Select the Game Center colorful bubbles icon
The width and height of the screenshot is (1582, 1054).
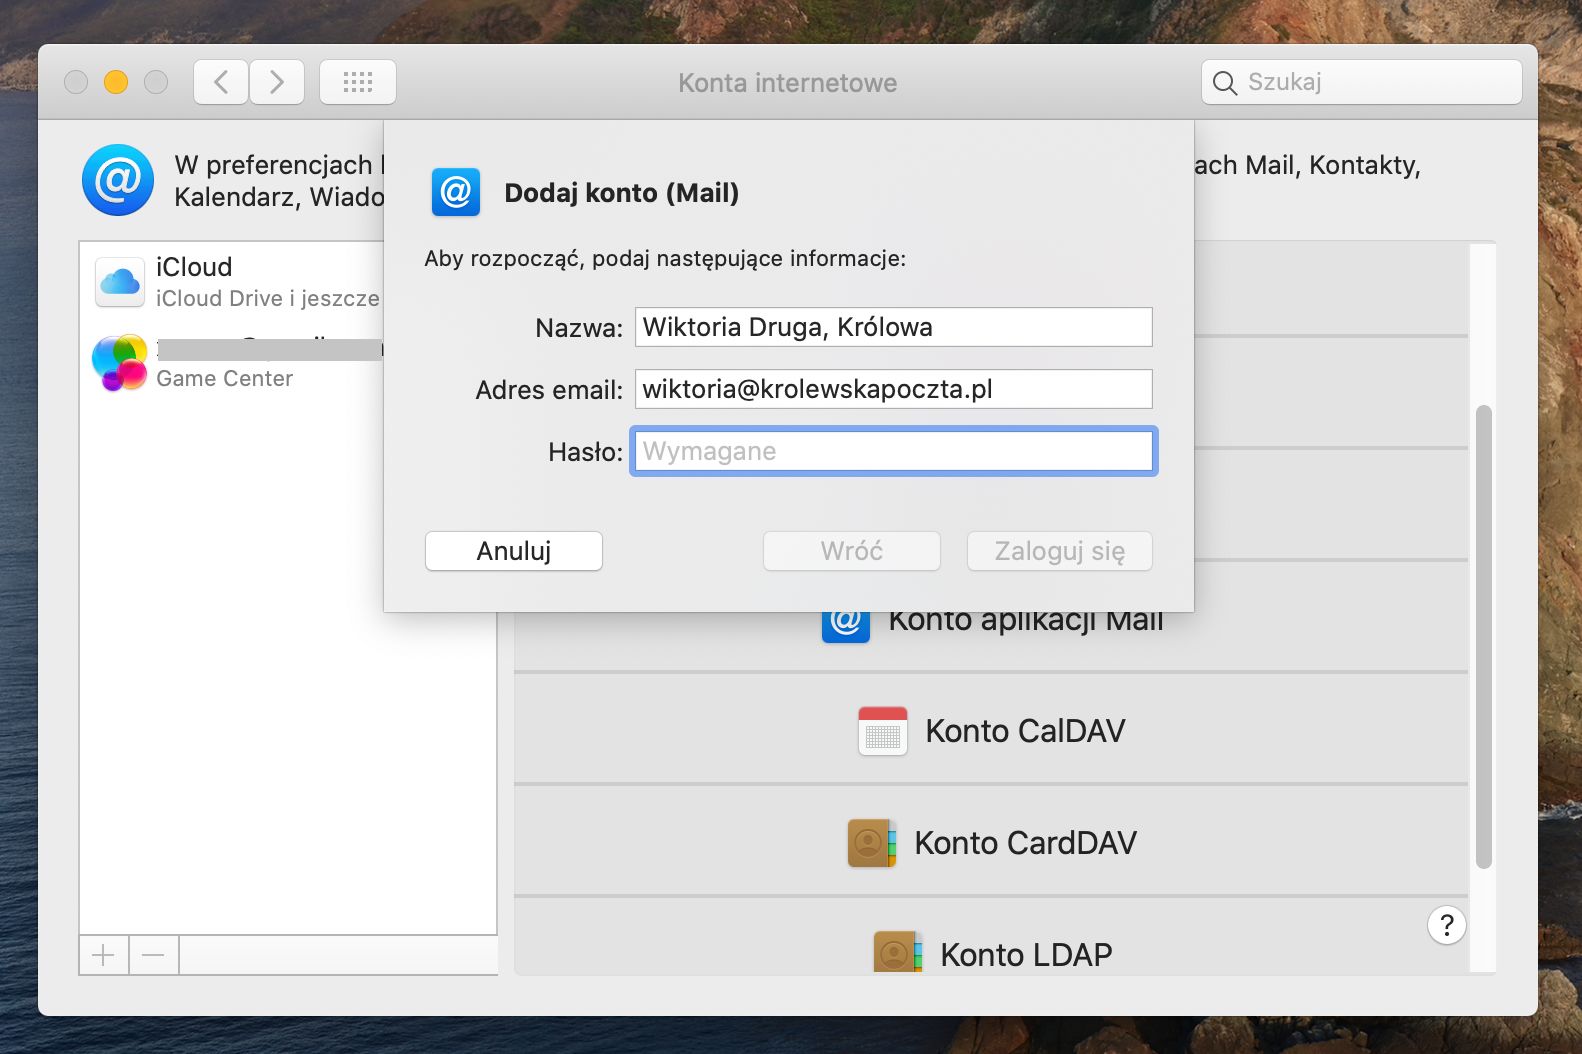pos(120,362)
